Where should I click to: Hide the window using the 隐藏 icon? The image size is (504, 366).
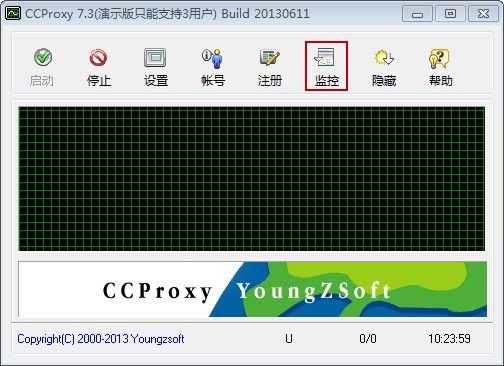[x=384, y=67]
